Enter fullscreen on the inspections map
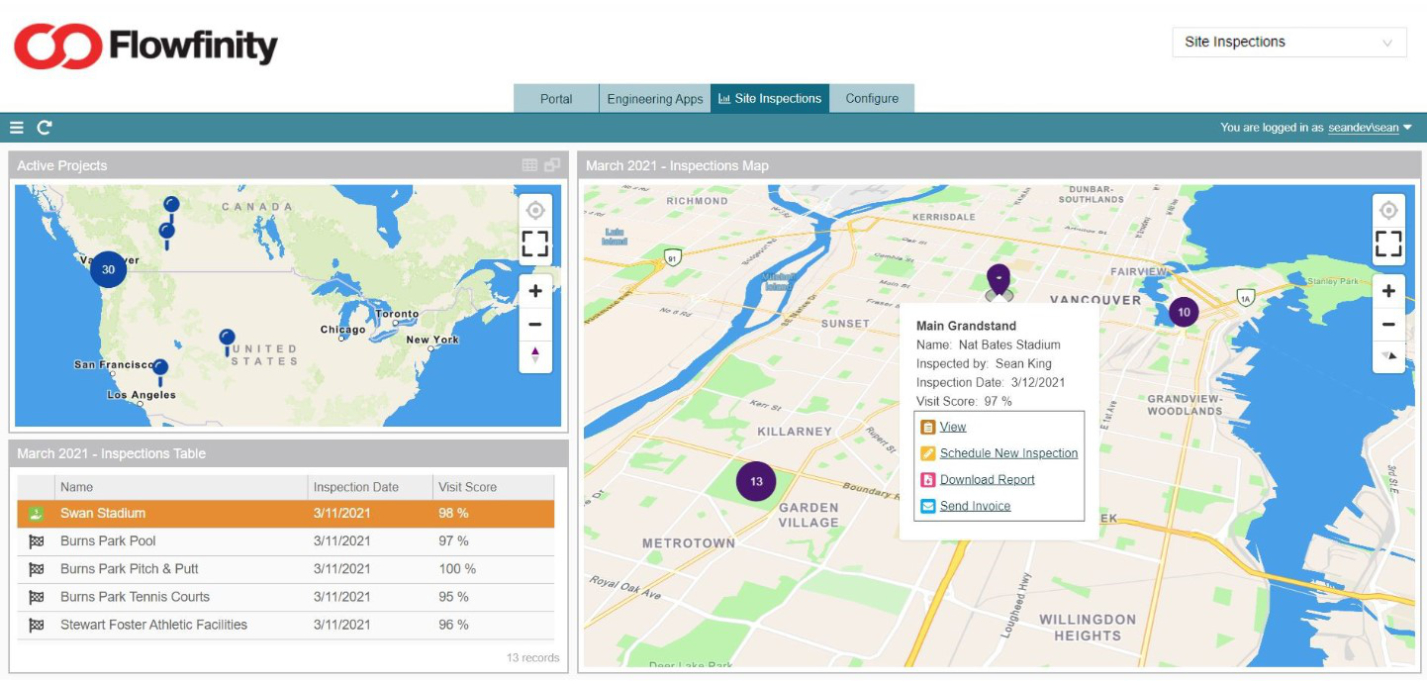Screen dimensions: 1427x685 1389,244
